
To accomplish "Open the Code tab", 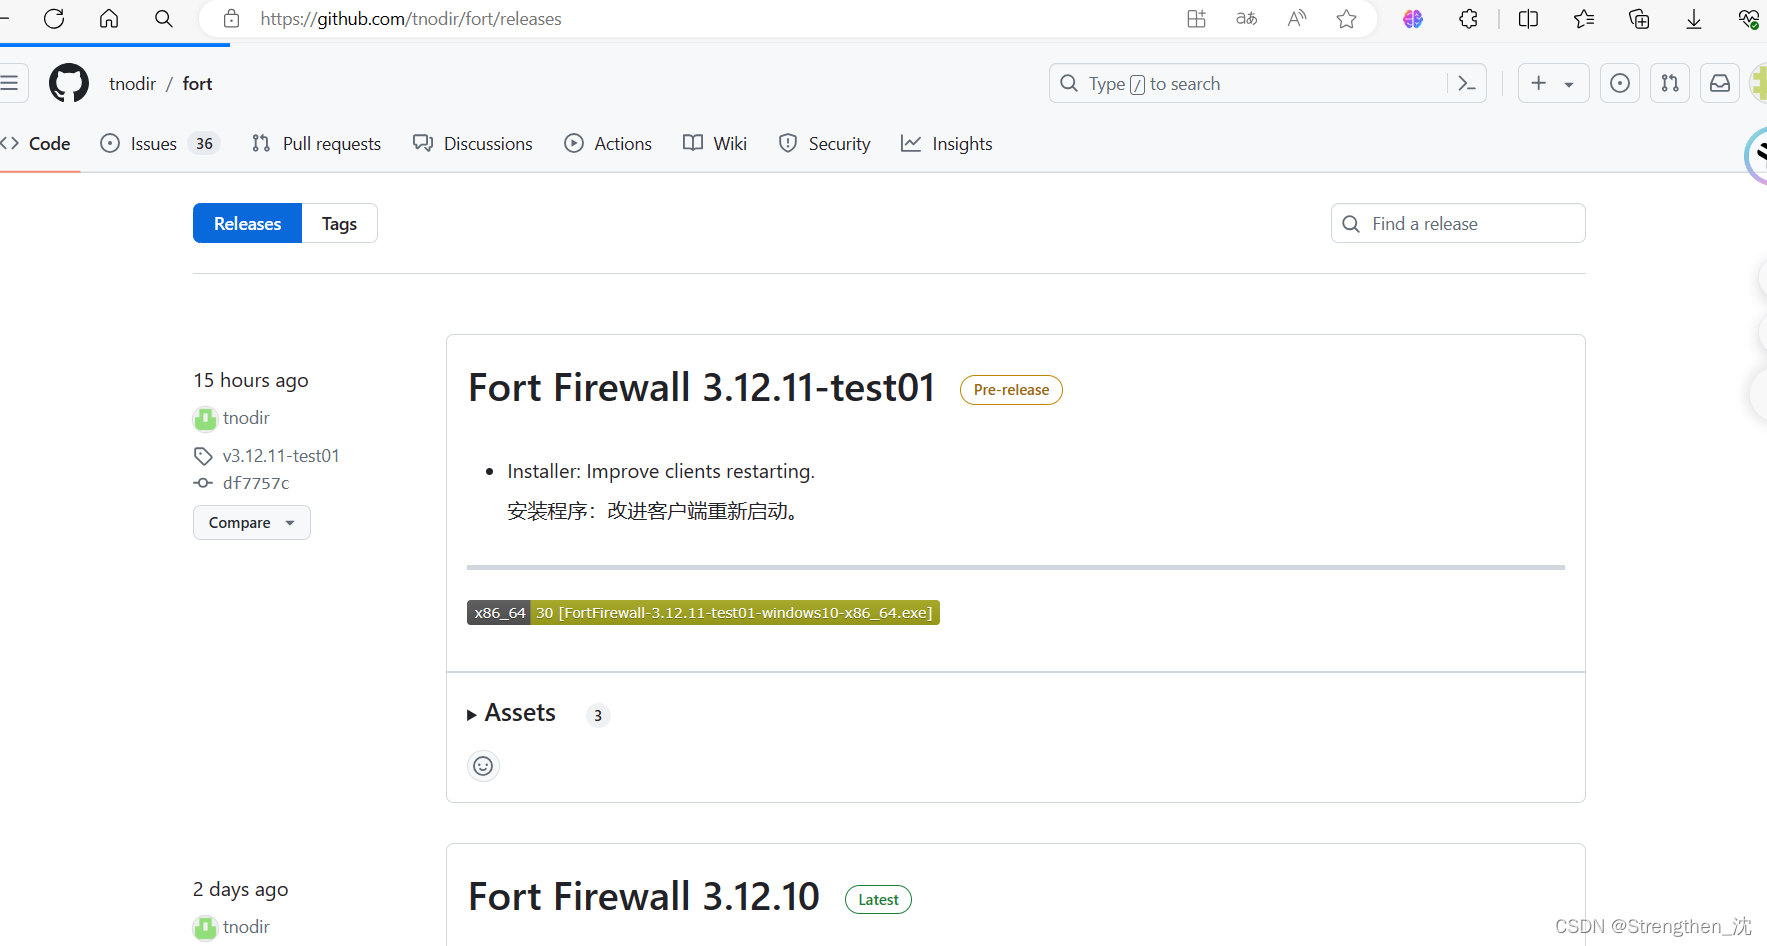I will [x=36, y=144].
